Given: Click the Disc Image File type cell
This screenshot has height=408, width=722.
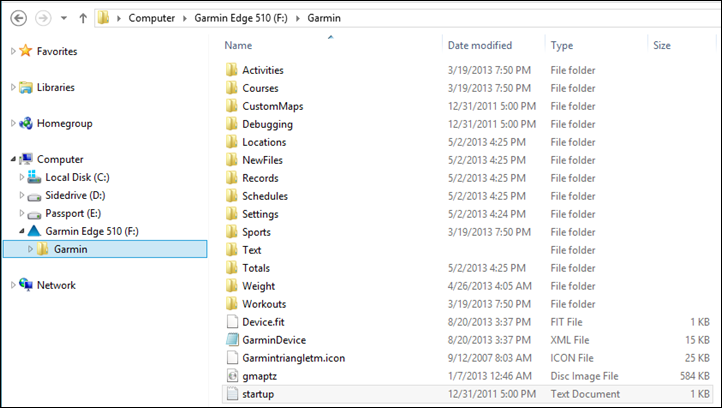Looking at the screenshot, I should point(584,376).
